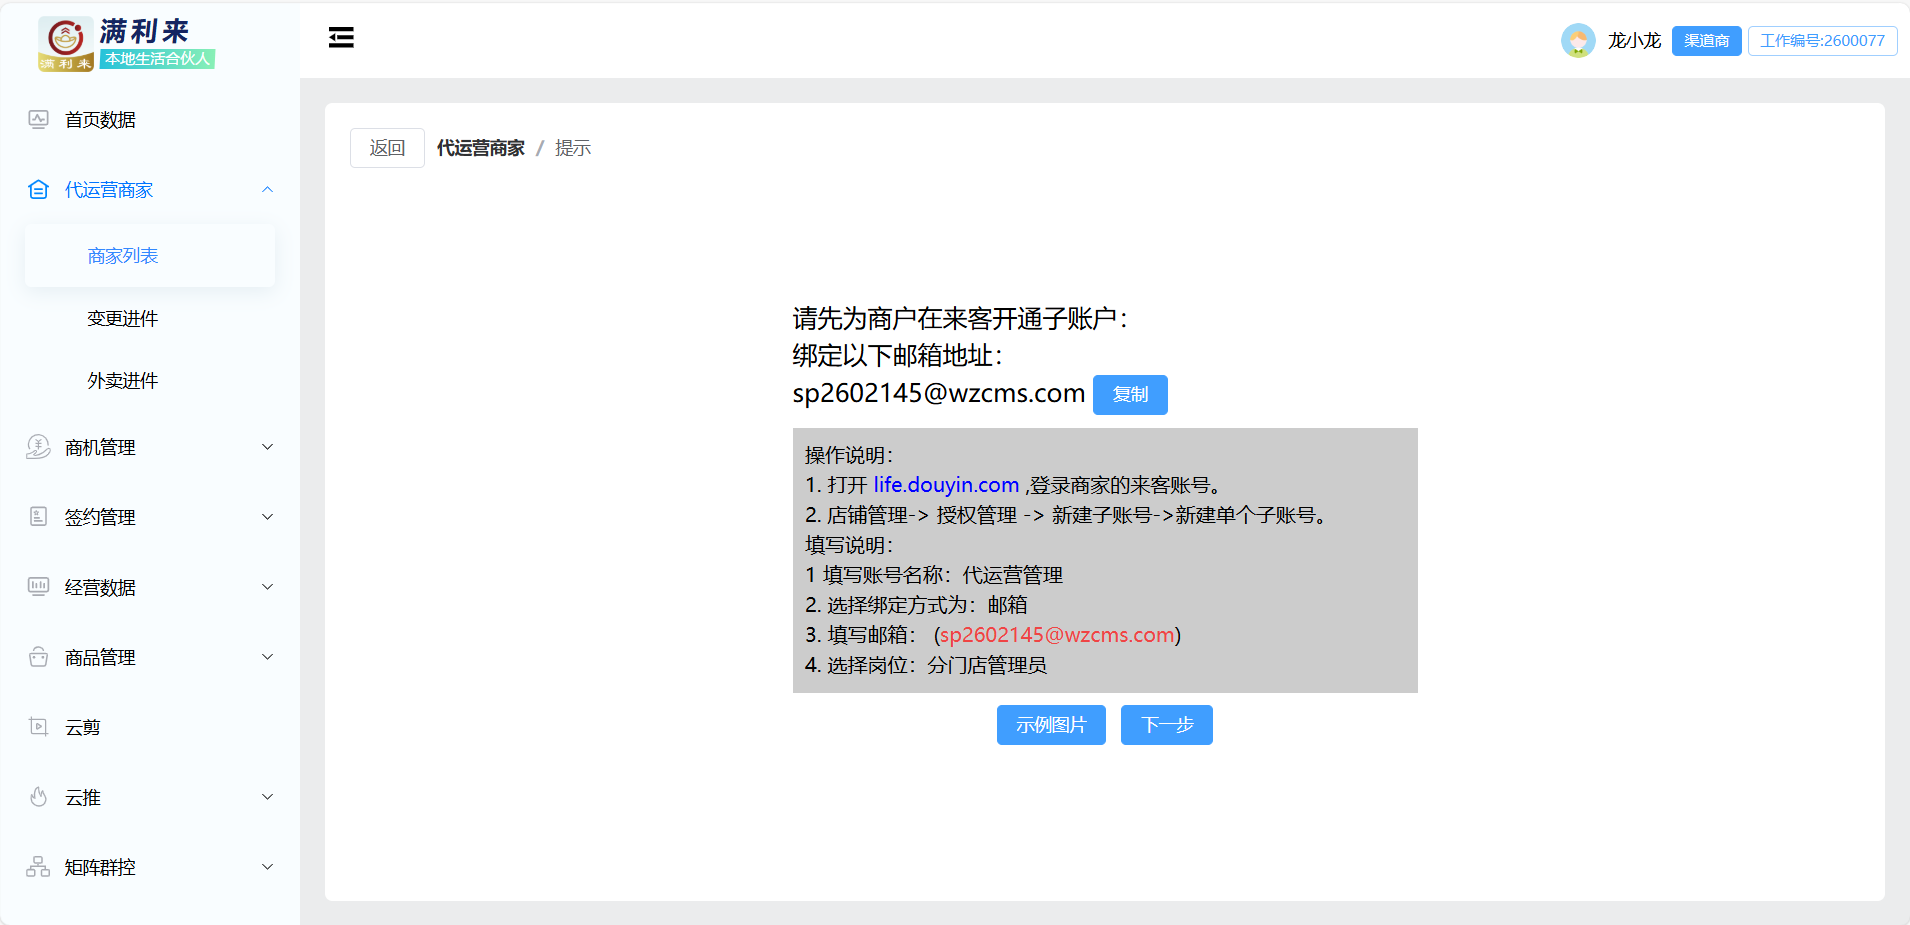The height and width of the screenshot is (925, 1910).
Task: Click the username 龙小龙
Action: [1634, 41]
